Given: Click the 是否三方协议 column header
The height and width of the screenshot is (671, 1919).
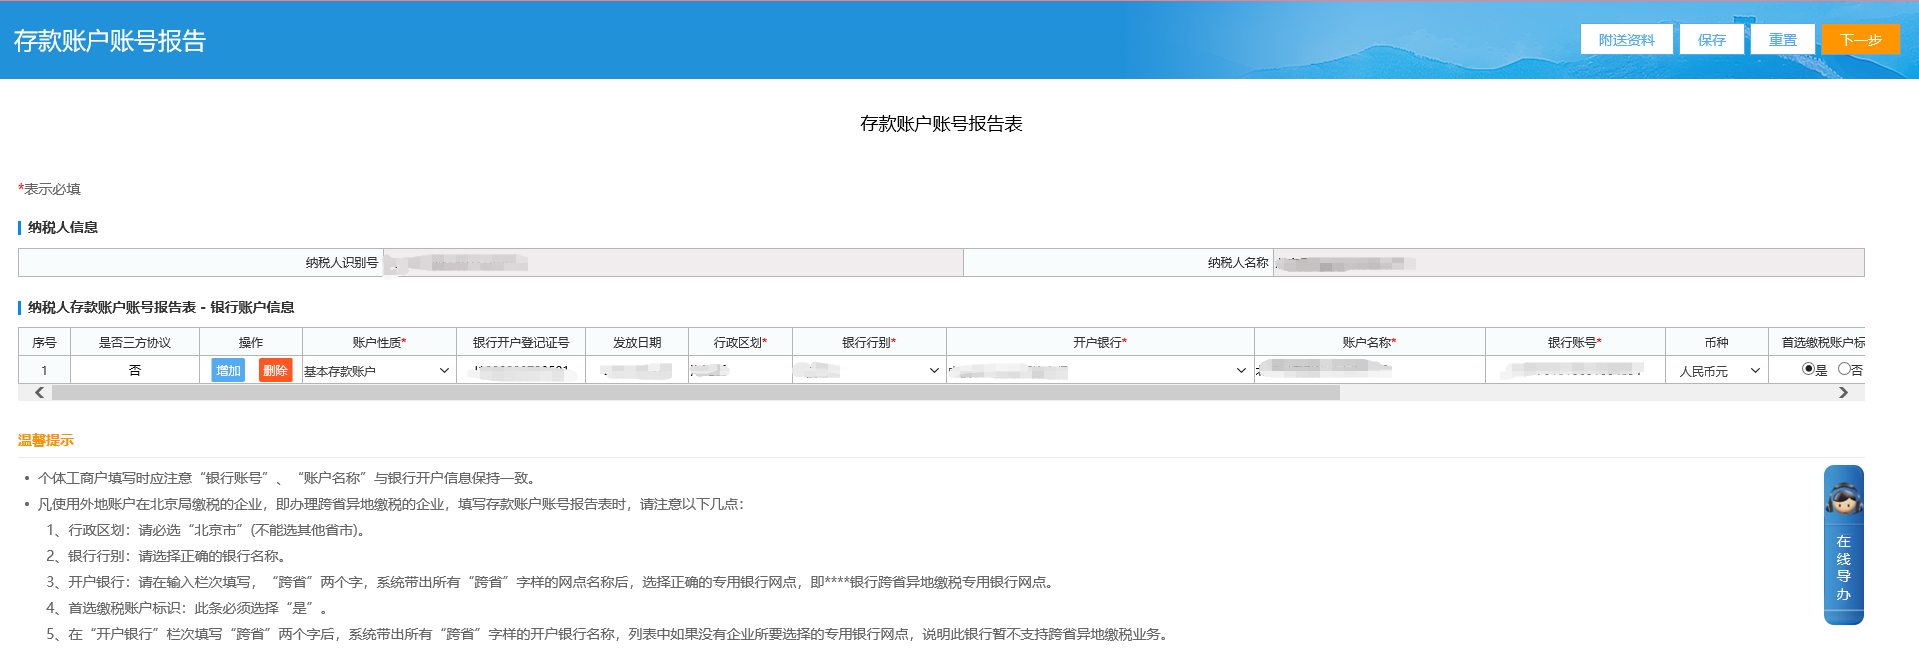Looking at the screenshot, I should click(x=135, y=342).
